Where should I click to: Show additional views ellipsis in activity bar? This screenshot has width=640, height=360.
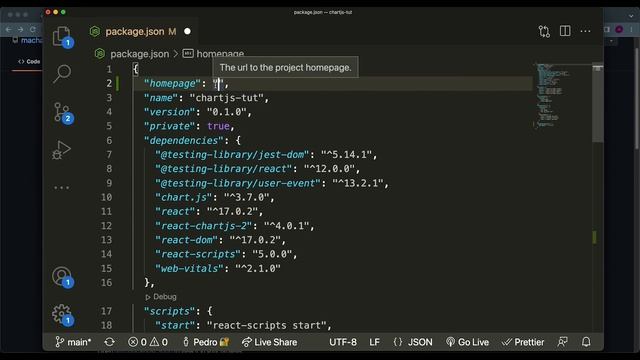point(62,188)
